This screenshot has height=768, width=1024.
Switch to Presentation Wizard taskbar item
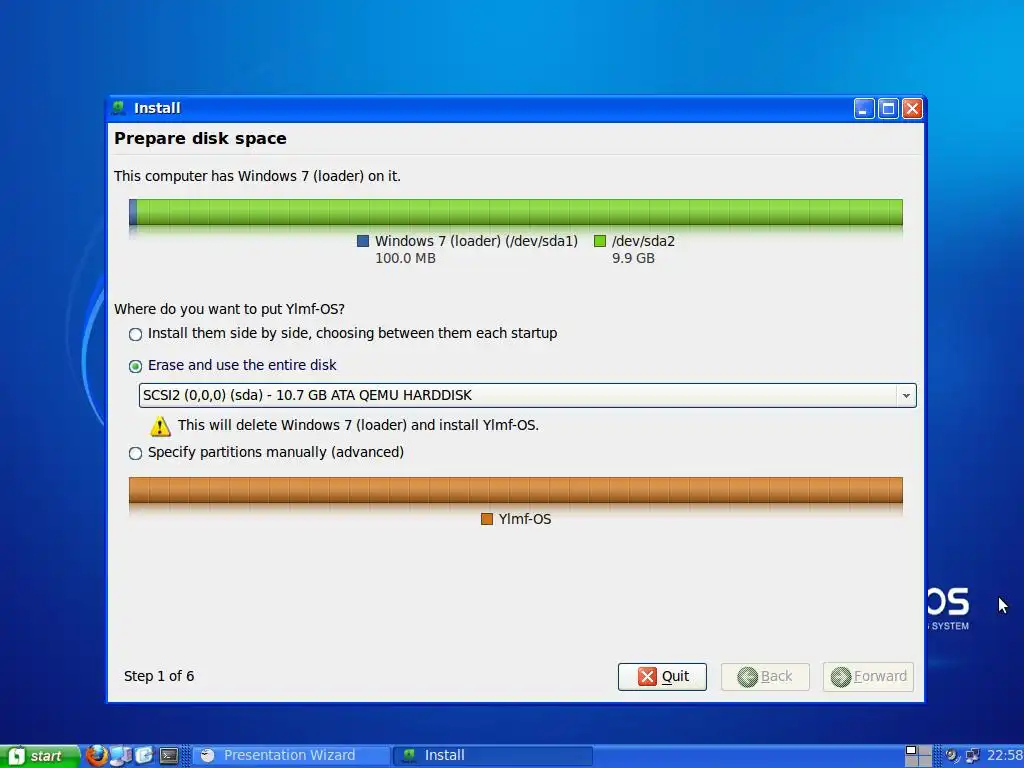(291, 756)
